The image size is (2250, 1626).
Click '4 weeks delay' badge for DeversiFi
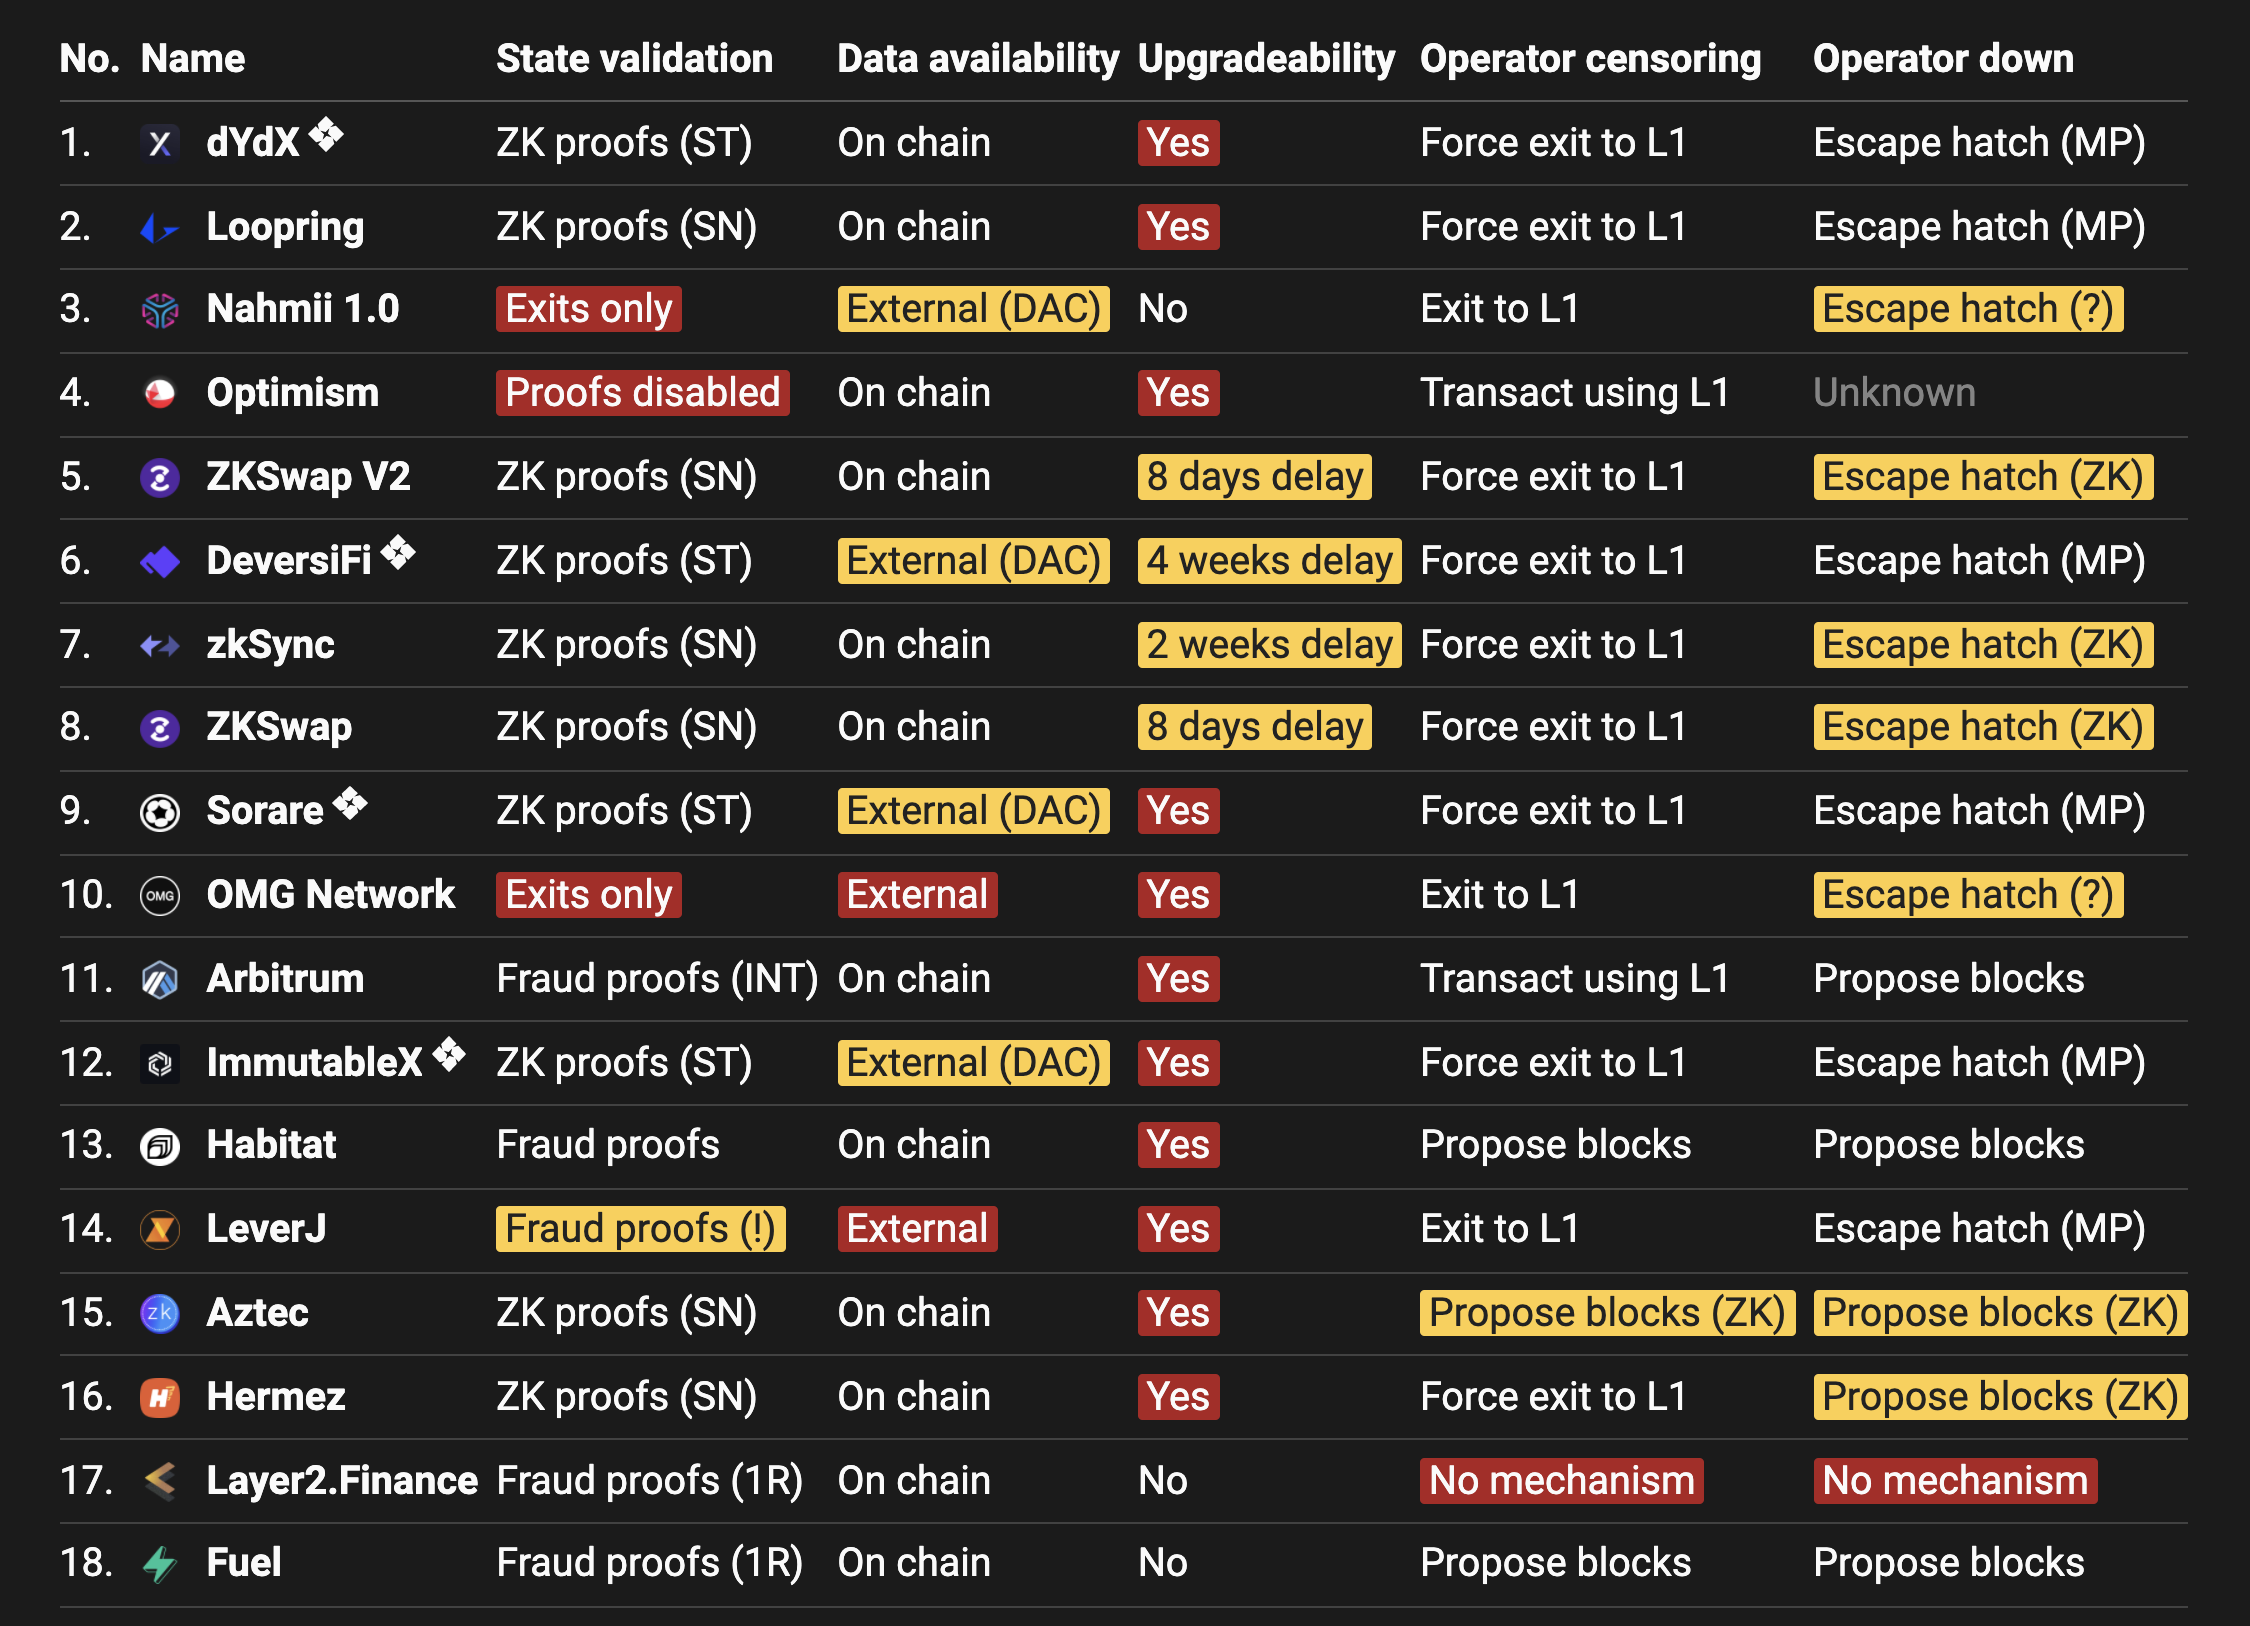[x=1270, y=561]
